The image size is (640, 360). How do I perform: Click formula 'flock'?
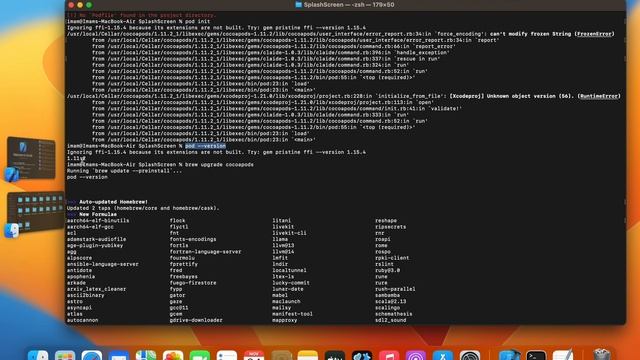pyautogui.click(x=178, y=220)
